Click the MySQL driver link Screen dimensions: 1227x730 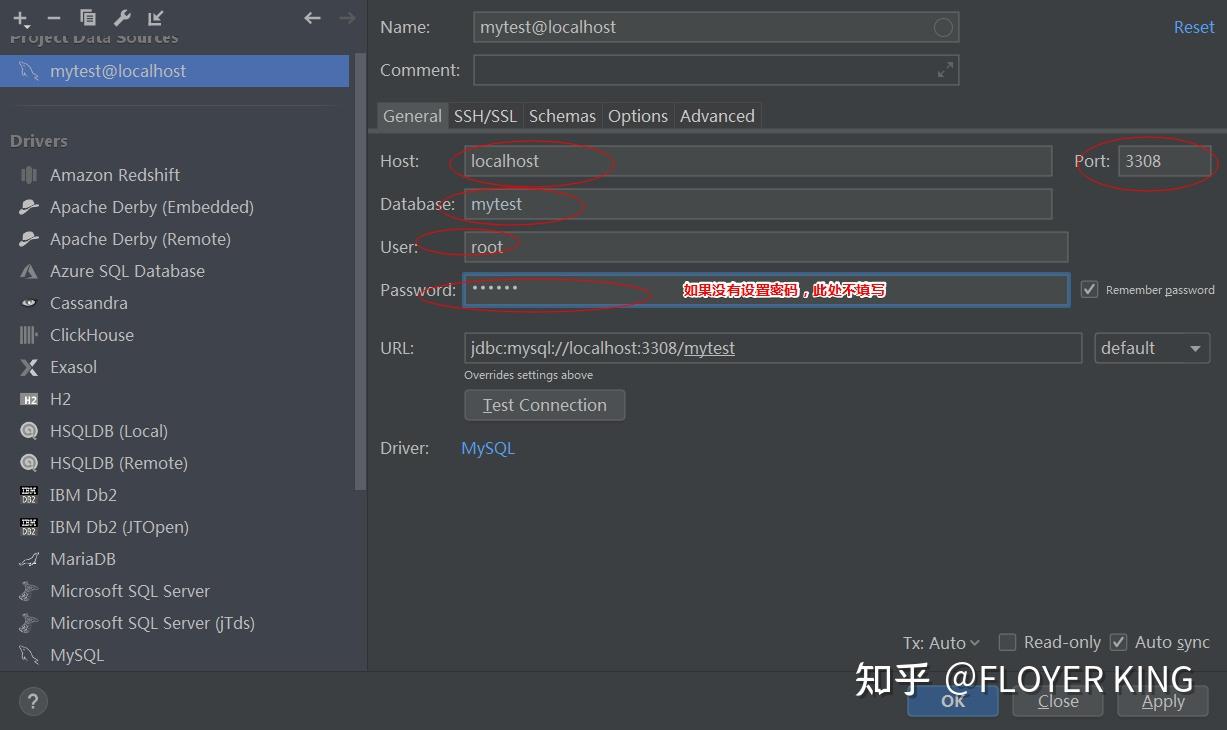tap(487, 448)
